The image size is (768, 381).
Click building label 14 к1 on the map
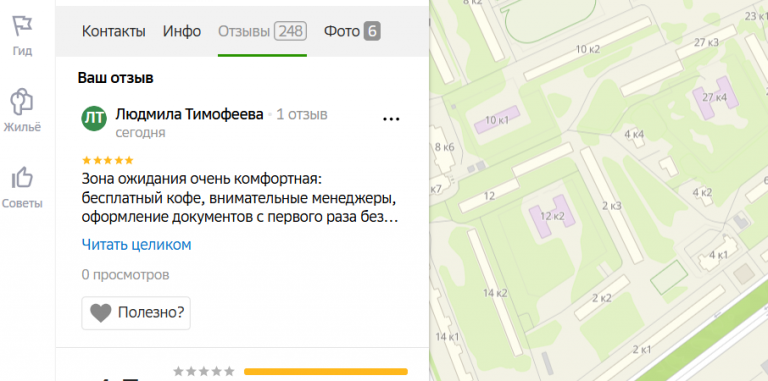(x=447, y=336)
